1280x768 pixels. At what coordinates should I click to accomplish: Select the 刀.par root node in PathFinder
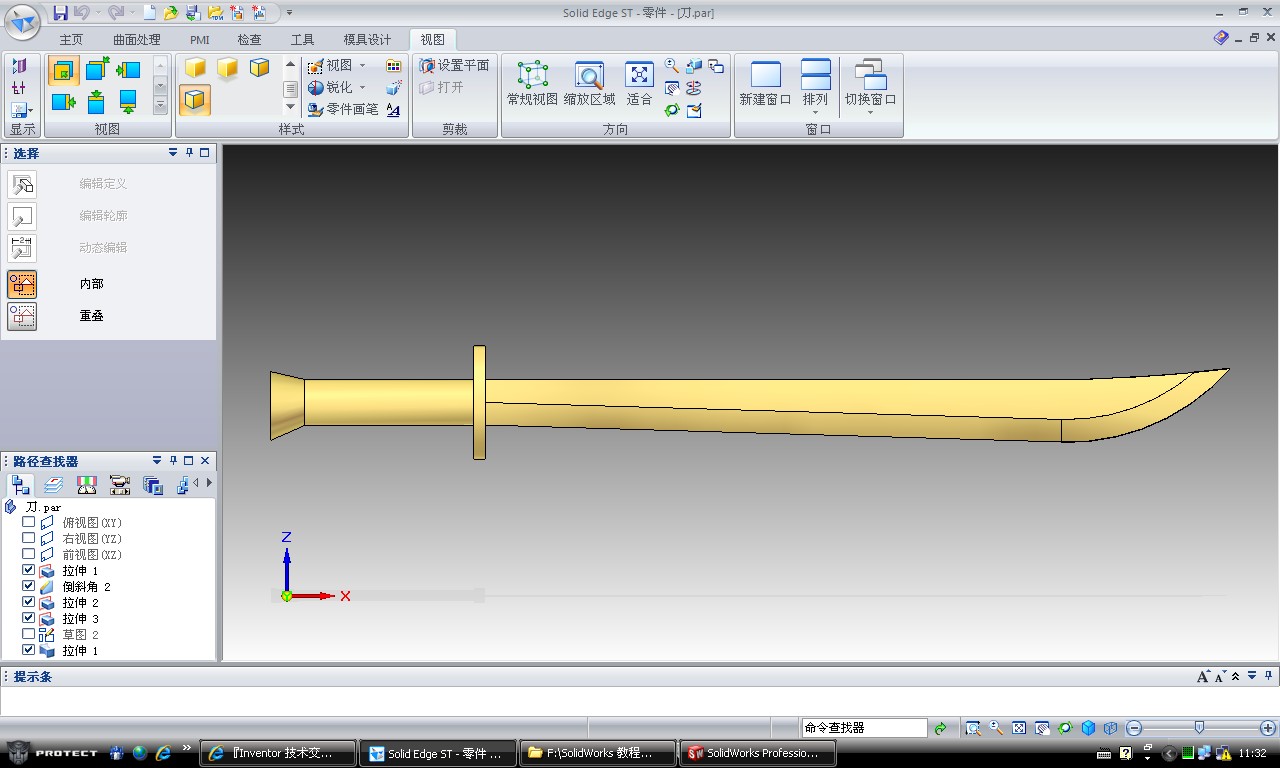[43, 507]
